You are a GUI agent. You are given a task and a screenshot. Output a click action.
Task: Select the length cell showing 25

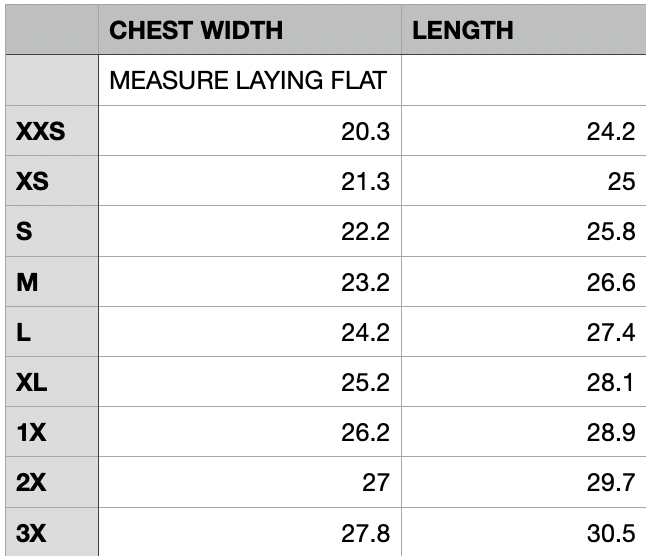pos(524,181)
